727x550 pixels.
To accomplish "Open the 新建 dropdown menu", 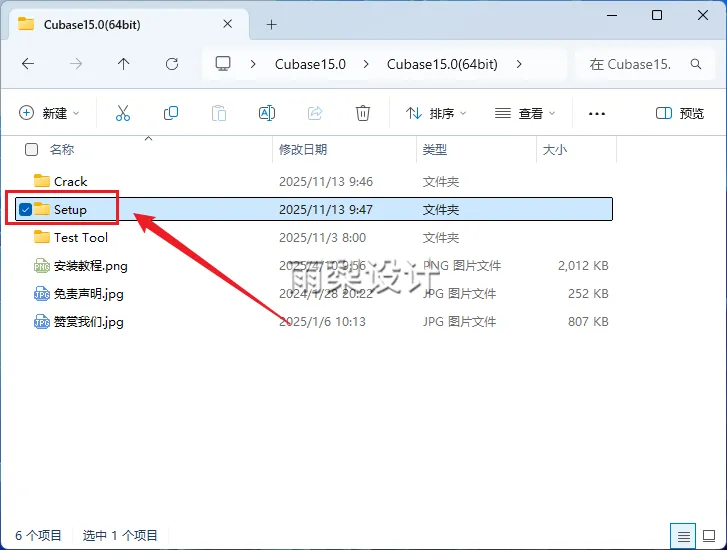I will coord(49,113).
